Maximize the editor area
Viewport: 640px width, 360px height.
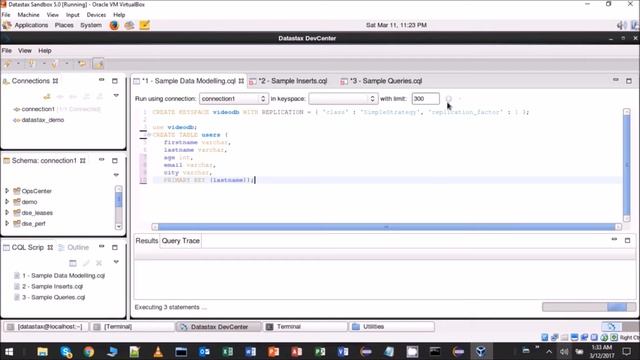pos(629,81)
